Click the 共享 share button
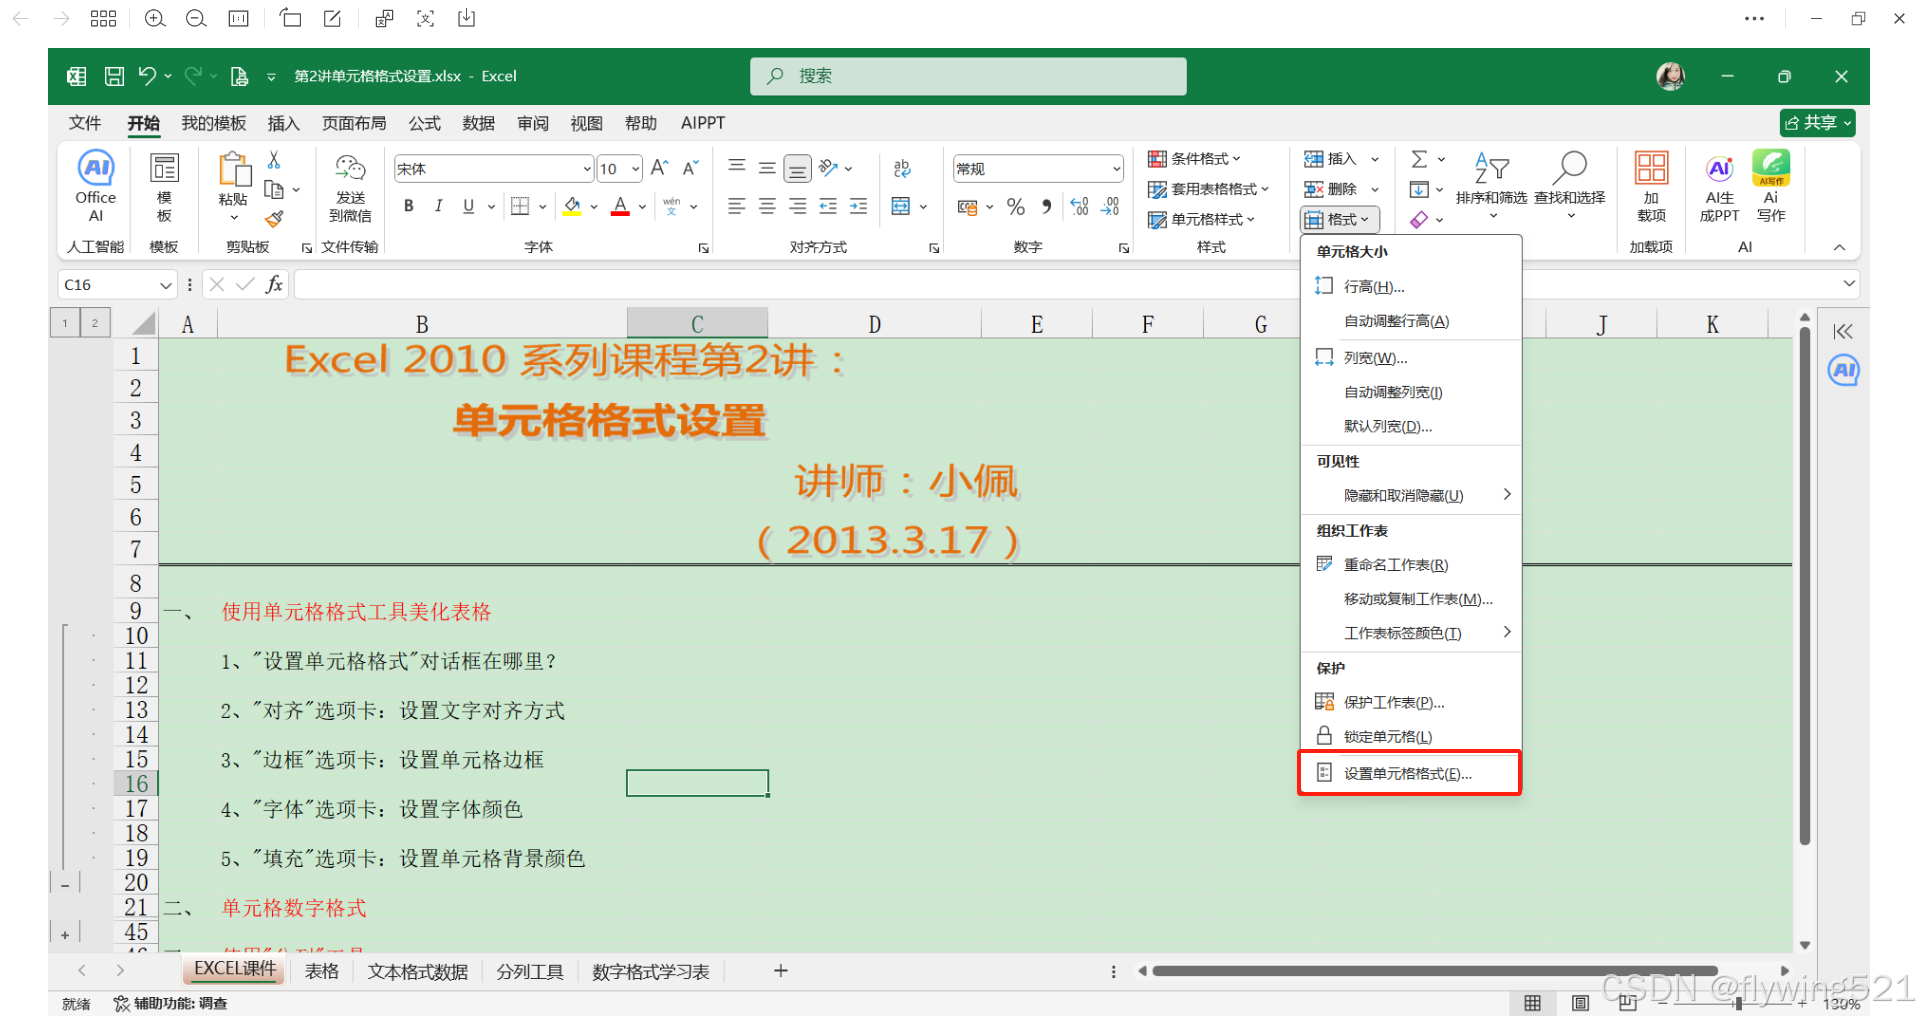This screenshot has height=1020, width=1920. tap(1818, 122)
